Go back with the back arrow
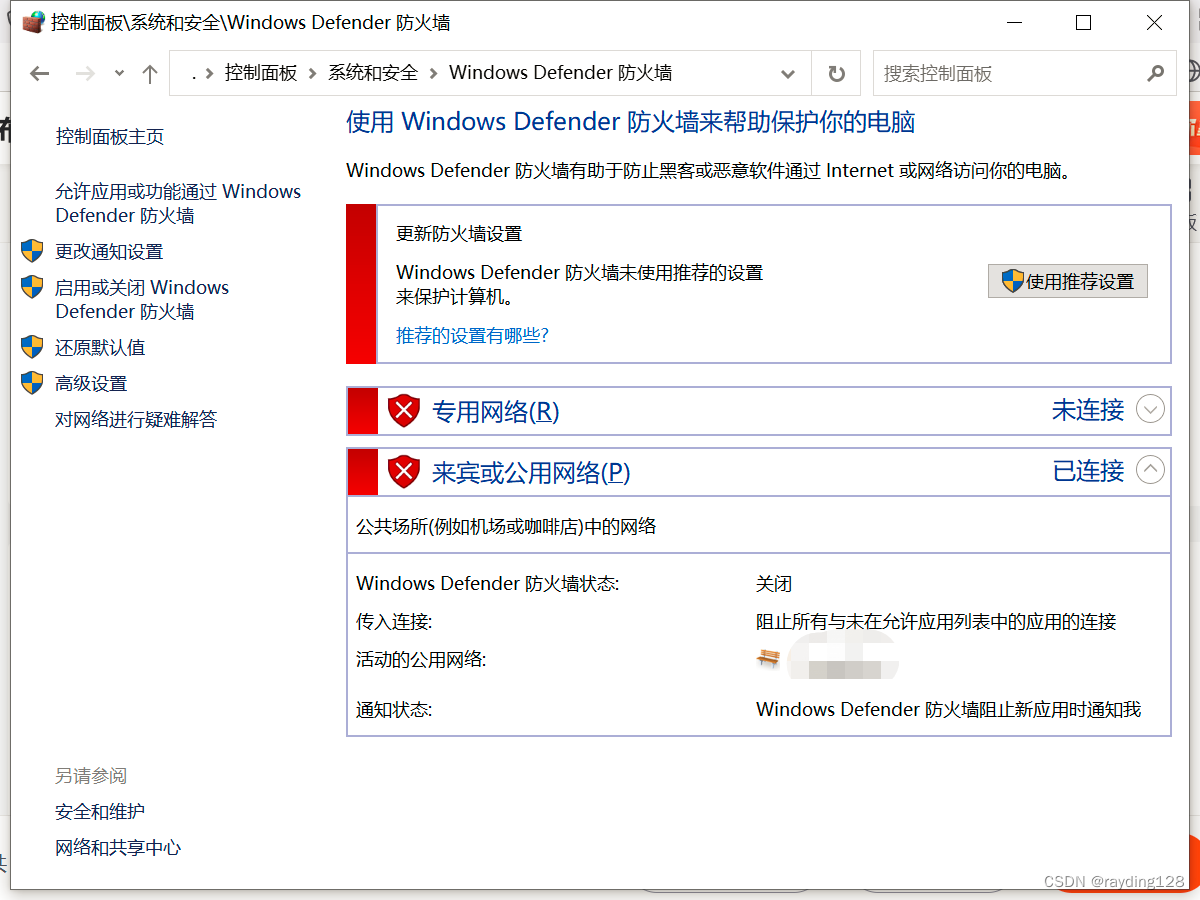Image resolution: width=1200 pixels, height=900 pixels. click(x=40, y=73)
